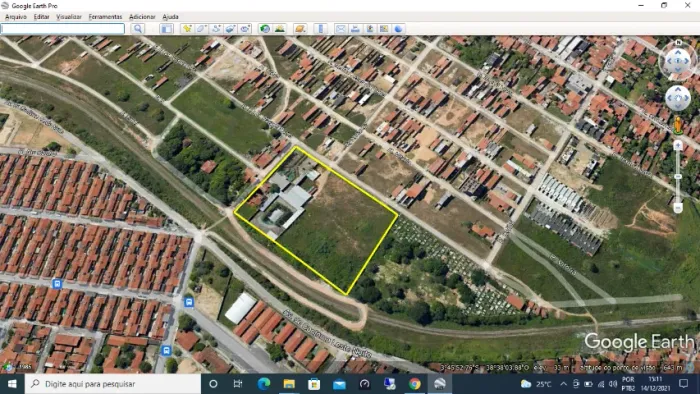Open File Explorer from taskbar
The height and width of the screenshot is (394, 700).
point(289,384)
